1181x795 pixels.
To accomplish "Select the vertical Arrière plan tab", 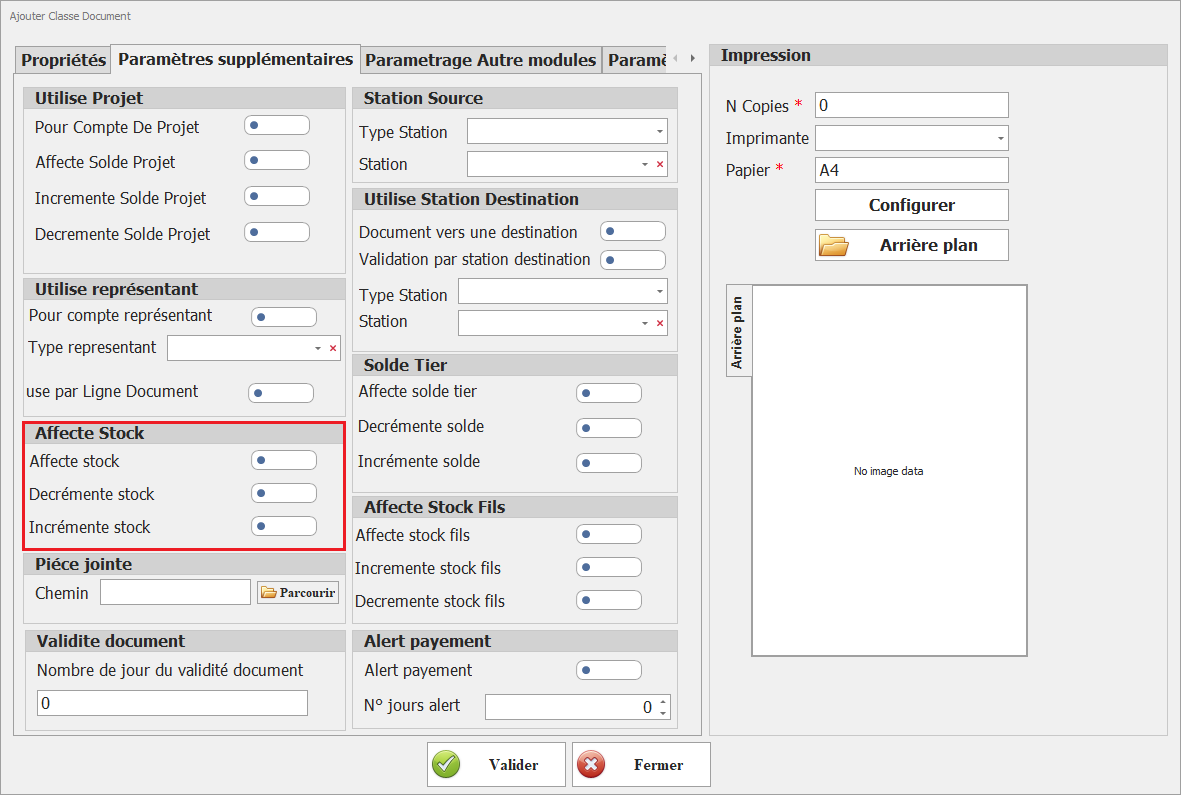I will click(x=737, y=331).
